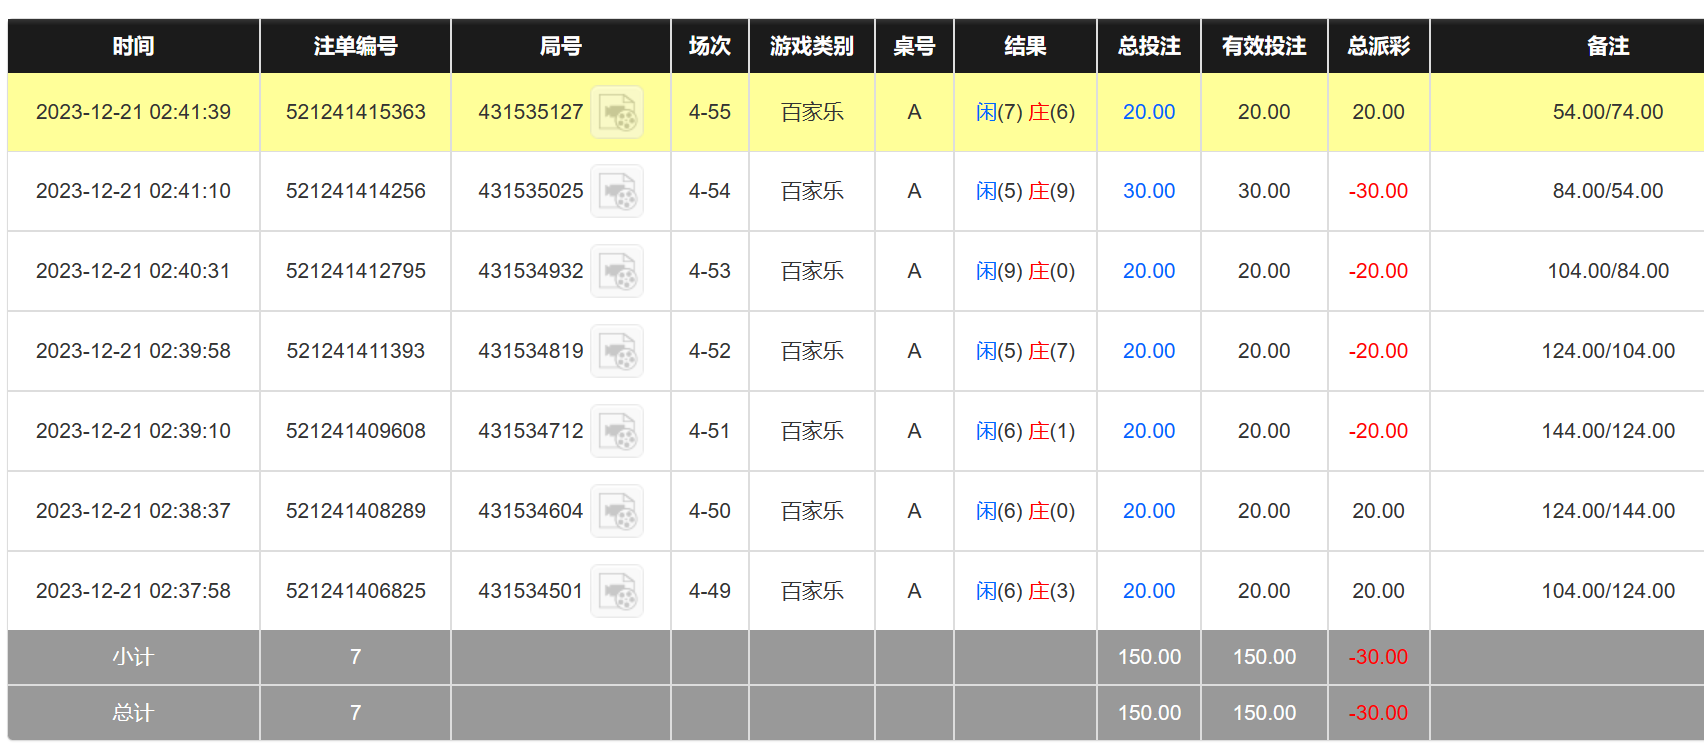The image size is (1704, 752).
Task: Click the 时间 column header
Action: point(133,46)
